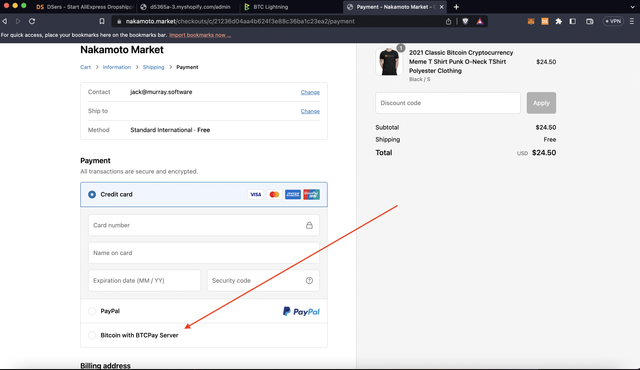
Task: Open the DSers extension icon
Action: tap(544, 21)
